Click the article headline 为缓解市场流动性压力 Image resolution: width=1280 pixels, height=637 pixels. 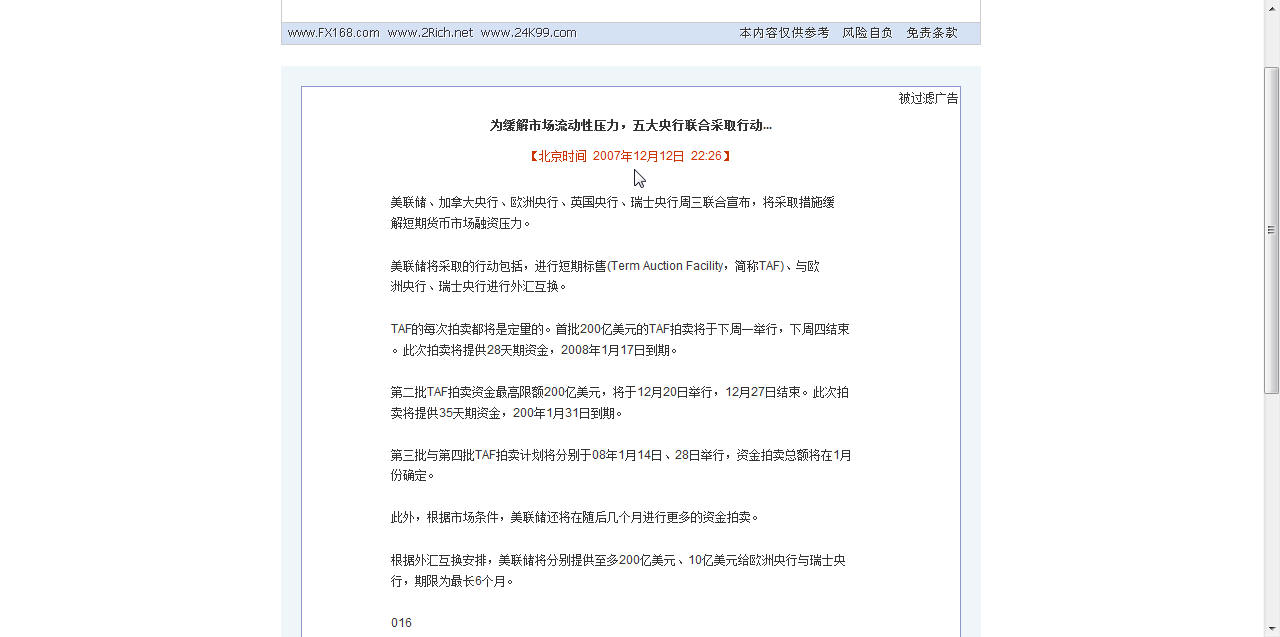point(631,125)
